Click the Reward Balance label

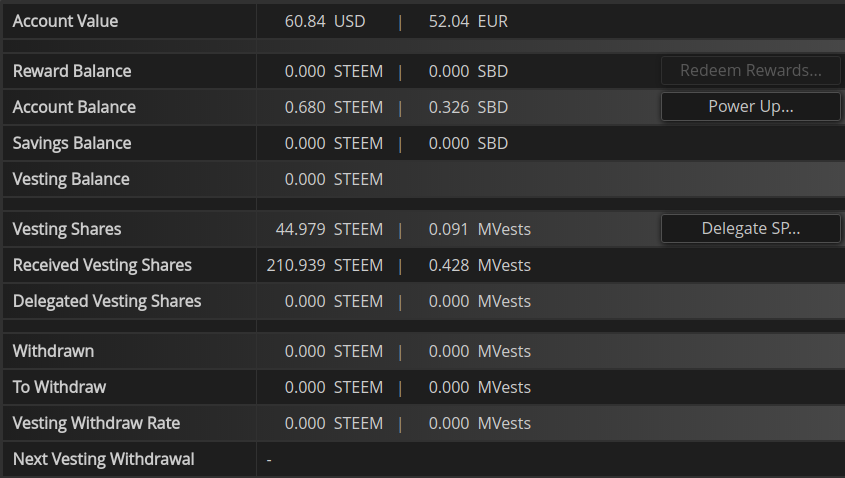(72, 71)
